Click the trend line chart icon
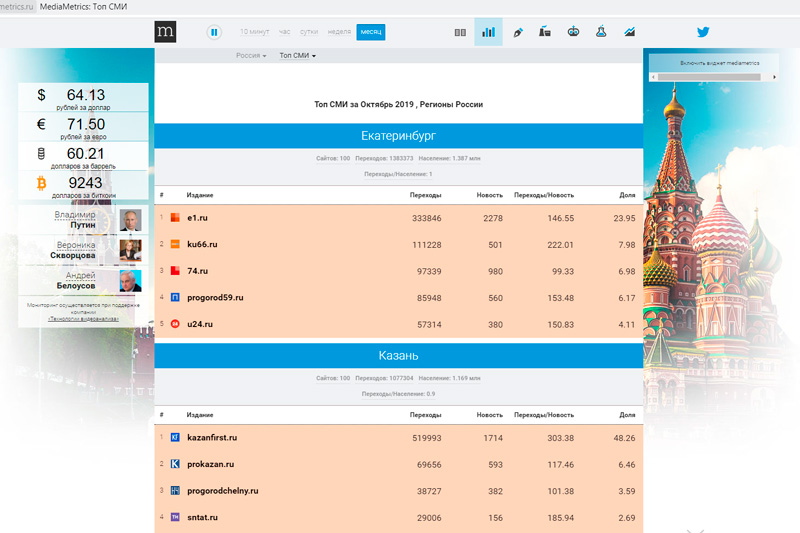The height and width of the screenshot is (533, 800). [x=629, y=32]
